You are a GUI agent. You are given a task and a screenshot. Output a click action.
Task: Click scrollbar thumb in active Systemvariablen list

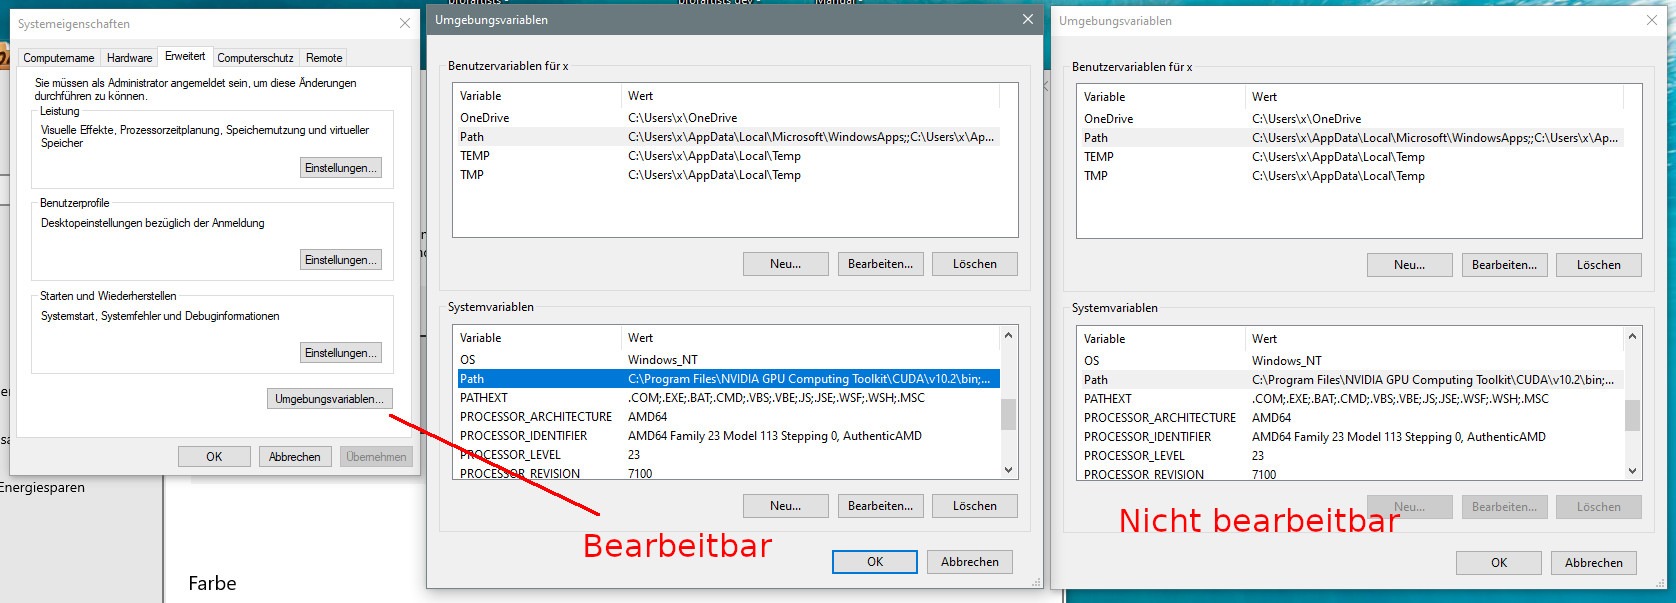coord(1008,413)
